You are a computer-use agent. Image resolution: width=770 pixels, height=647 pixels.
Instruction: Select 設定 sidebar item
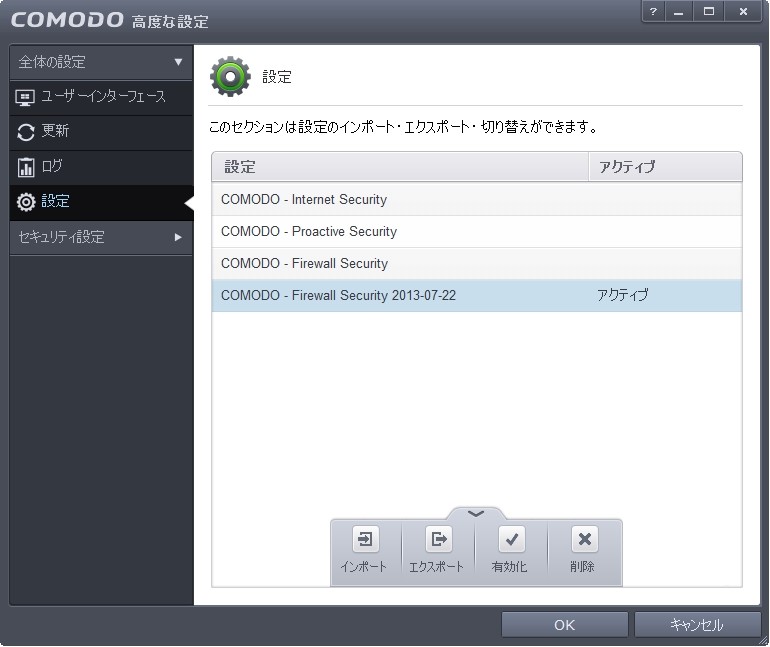pyautogui.click(x=101, y=202)
